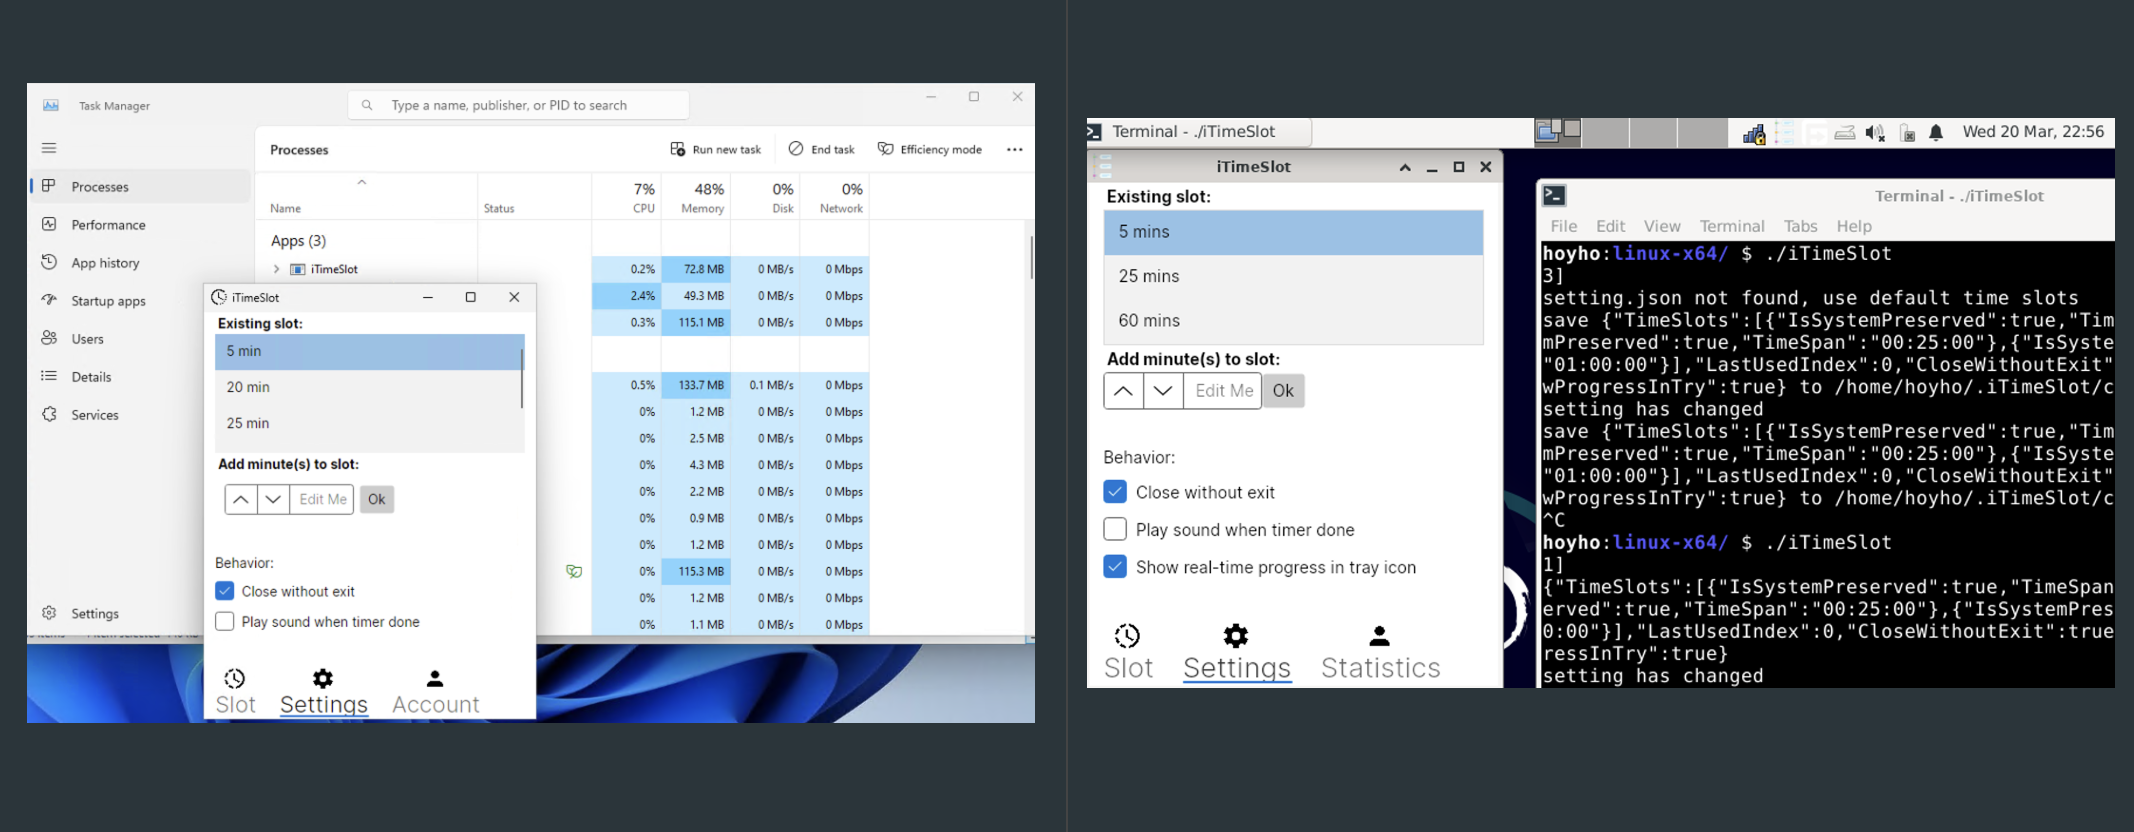Focus Task Manager search box
Viewport: 2134px width, 832px height.
click(518, 105)
